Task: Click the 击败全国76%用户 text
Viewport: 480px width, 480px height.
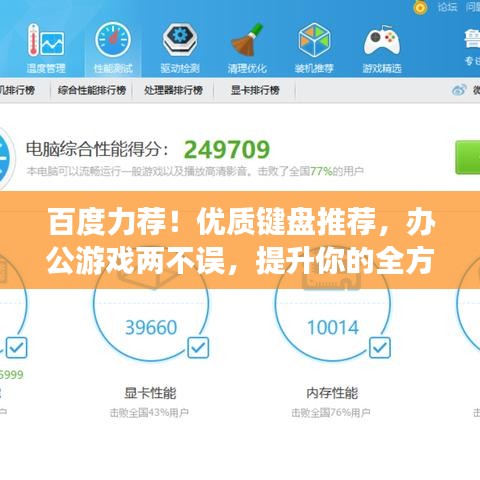Action: [331, 413]
